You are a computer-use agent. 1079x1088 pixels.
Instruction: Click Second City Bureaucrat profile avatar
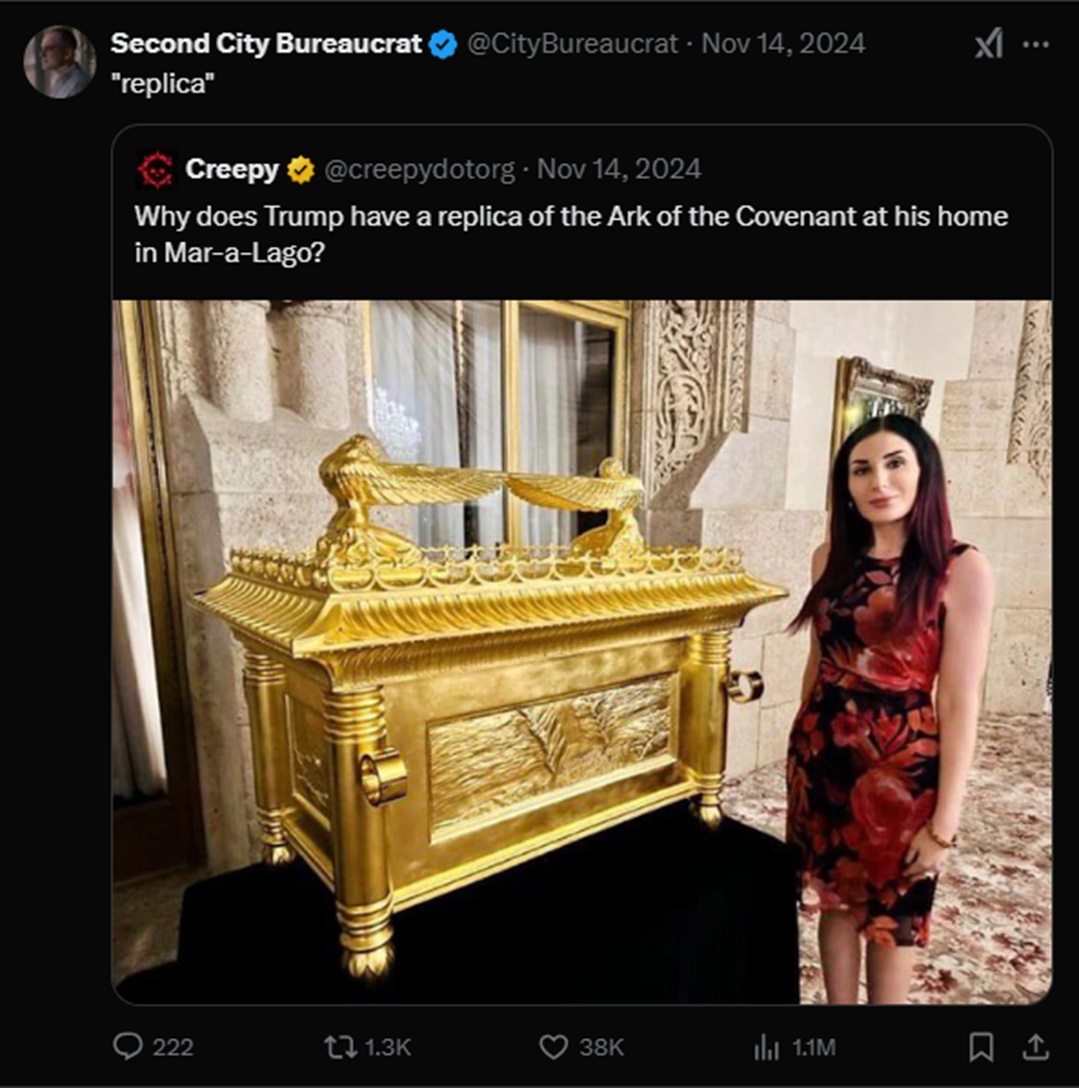(60, 62)
